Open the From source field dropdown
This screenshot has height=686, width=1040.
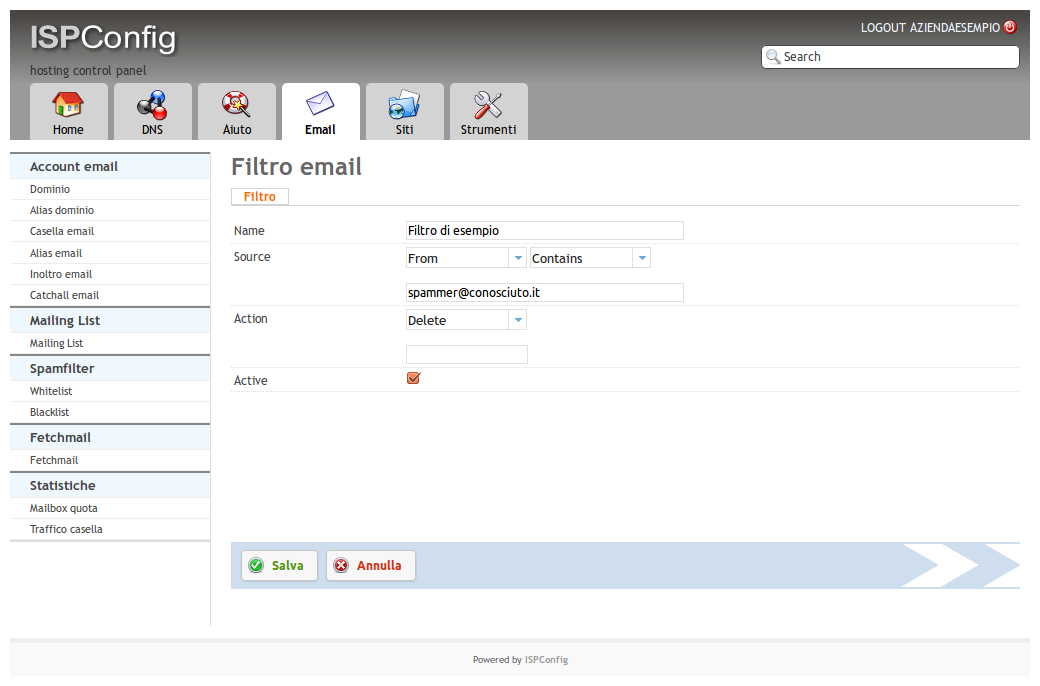tap(466, 258)
